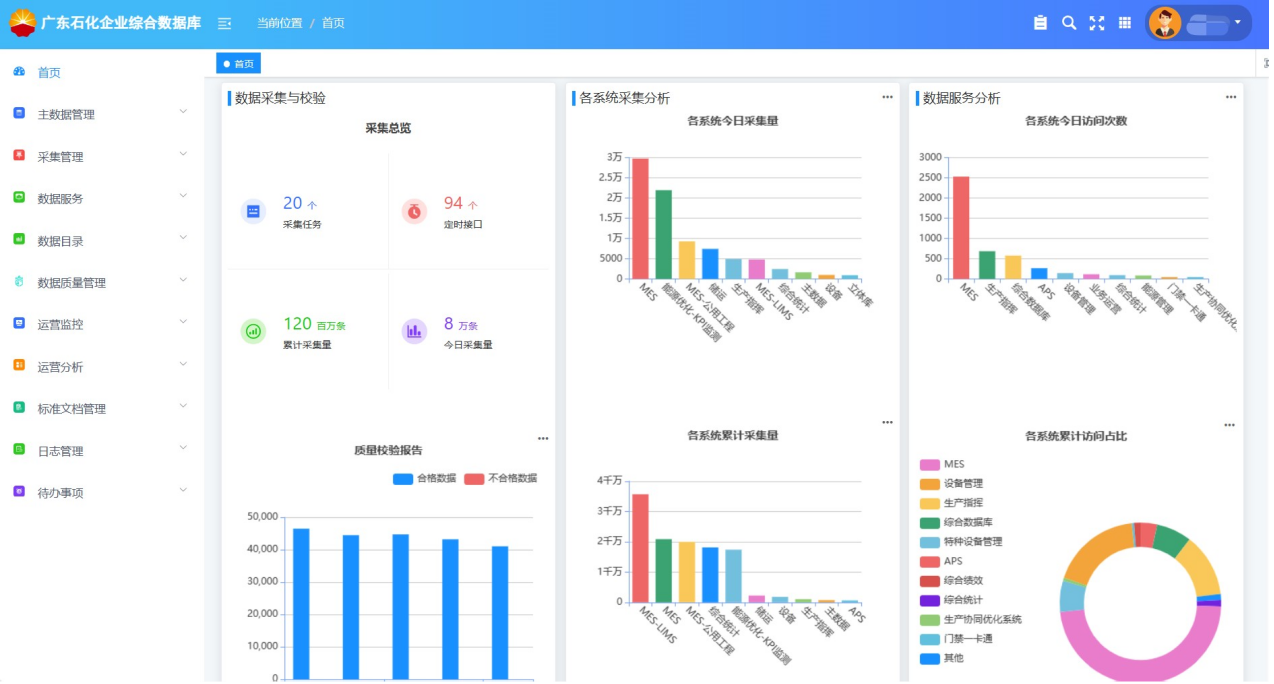
Task: Open the grid apps icon
Action: tap(1124, 23)
